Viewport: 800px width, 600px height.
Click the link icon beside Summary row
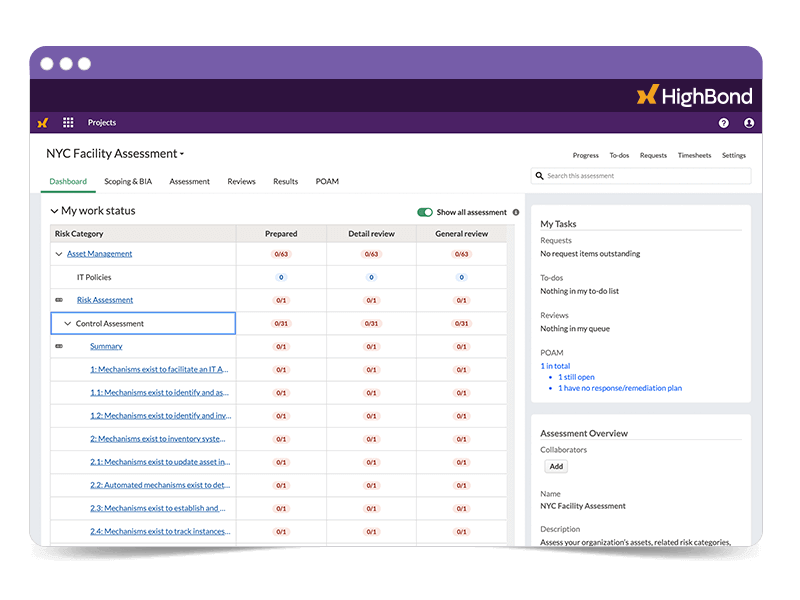59,346
